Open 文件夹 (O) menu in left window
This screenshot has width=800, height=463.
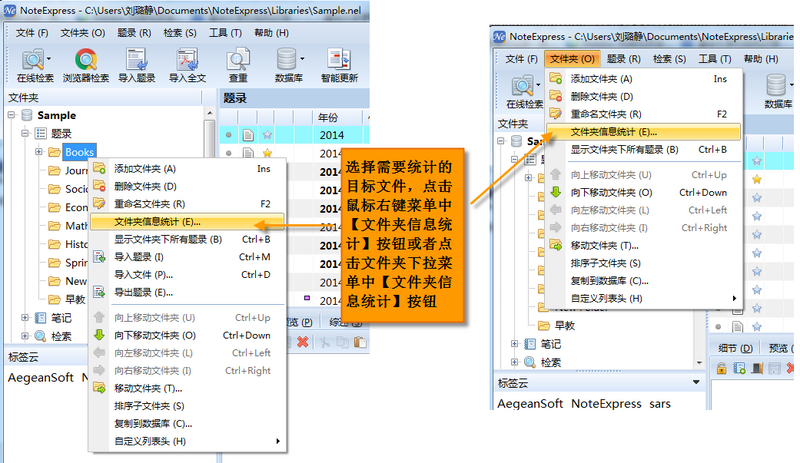(x=83, y=33)
